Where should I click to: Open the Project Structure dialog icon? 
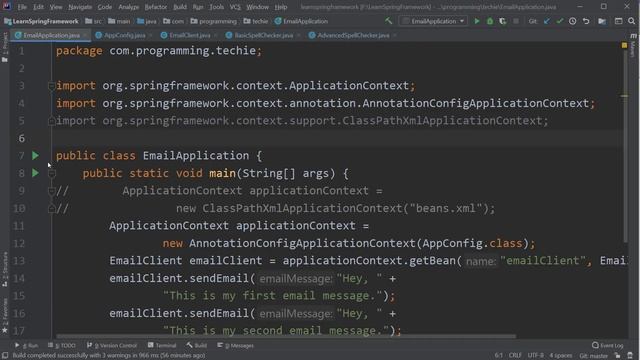pos(602,21)
